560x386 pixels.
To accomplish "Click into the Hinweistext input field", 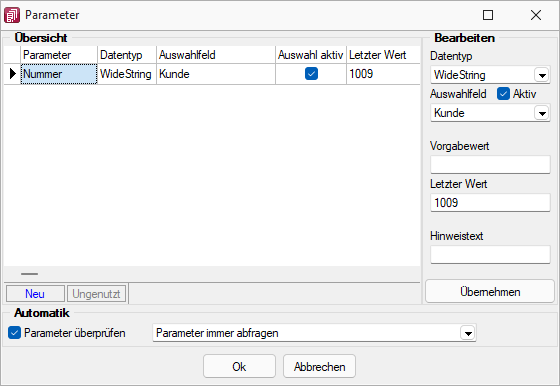I will [x=490, y=255].
